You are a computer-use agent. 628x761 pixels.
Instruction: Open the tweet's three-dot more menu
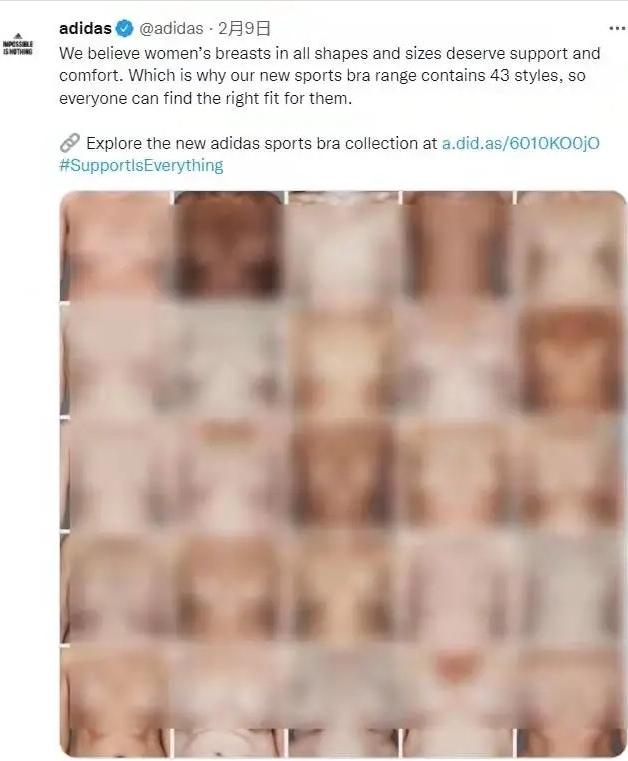[617, 29]
